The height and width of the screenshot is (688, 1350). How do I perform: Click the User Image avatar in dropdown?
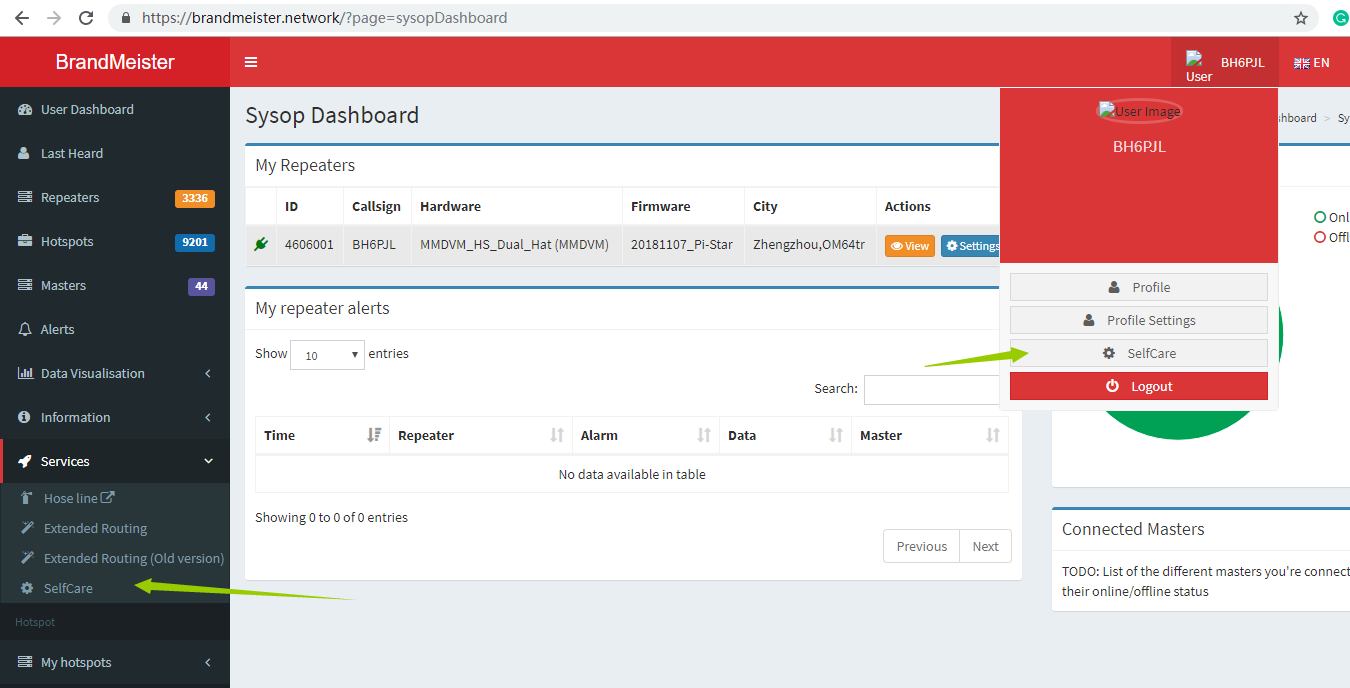pyautogui.click(x=1139, y=111)
